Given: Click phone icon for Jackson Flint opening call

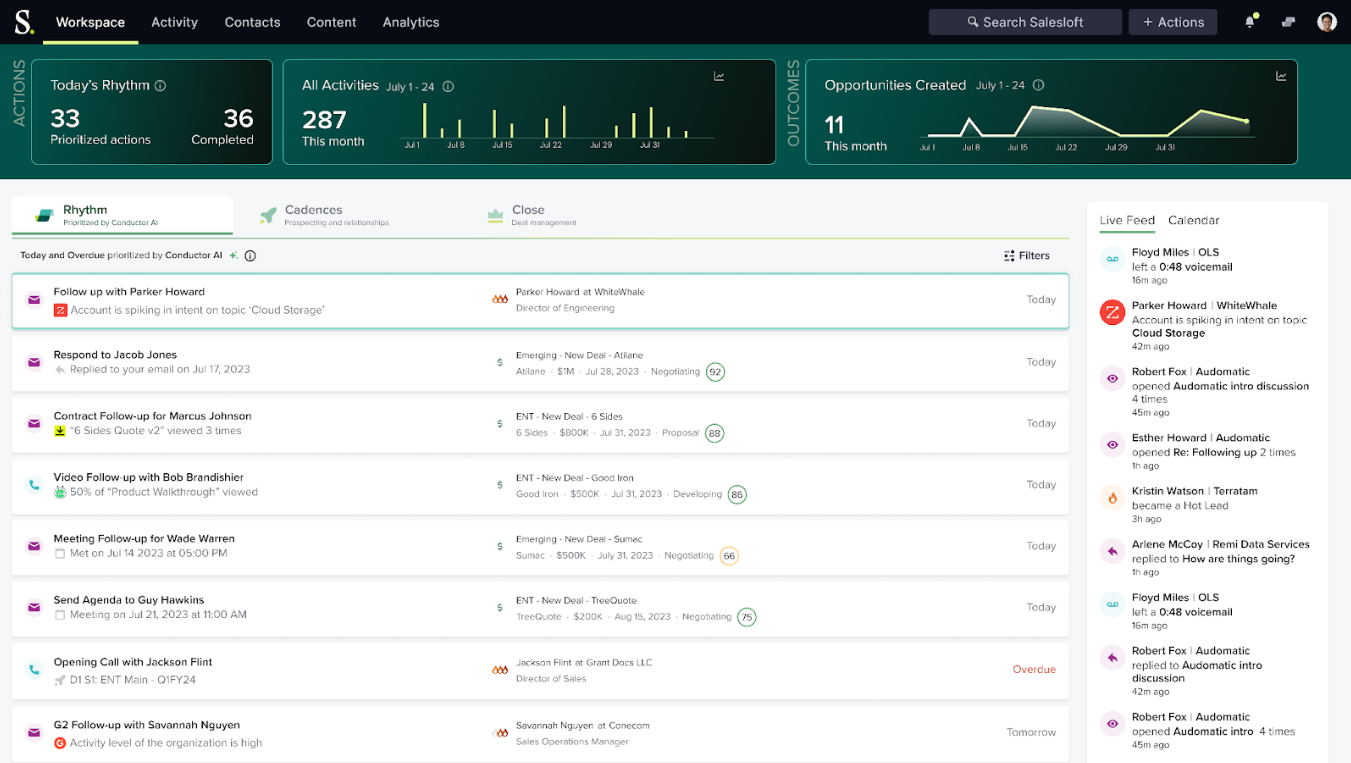Looking at the screenshot, I should 34,670.
